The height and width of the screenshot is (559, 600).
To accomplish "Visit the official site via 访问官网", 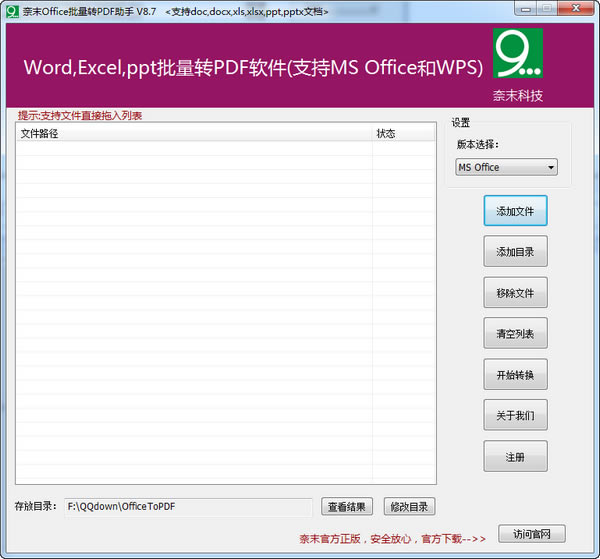I will point(532,534).
